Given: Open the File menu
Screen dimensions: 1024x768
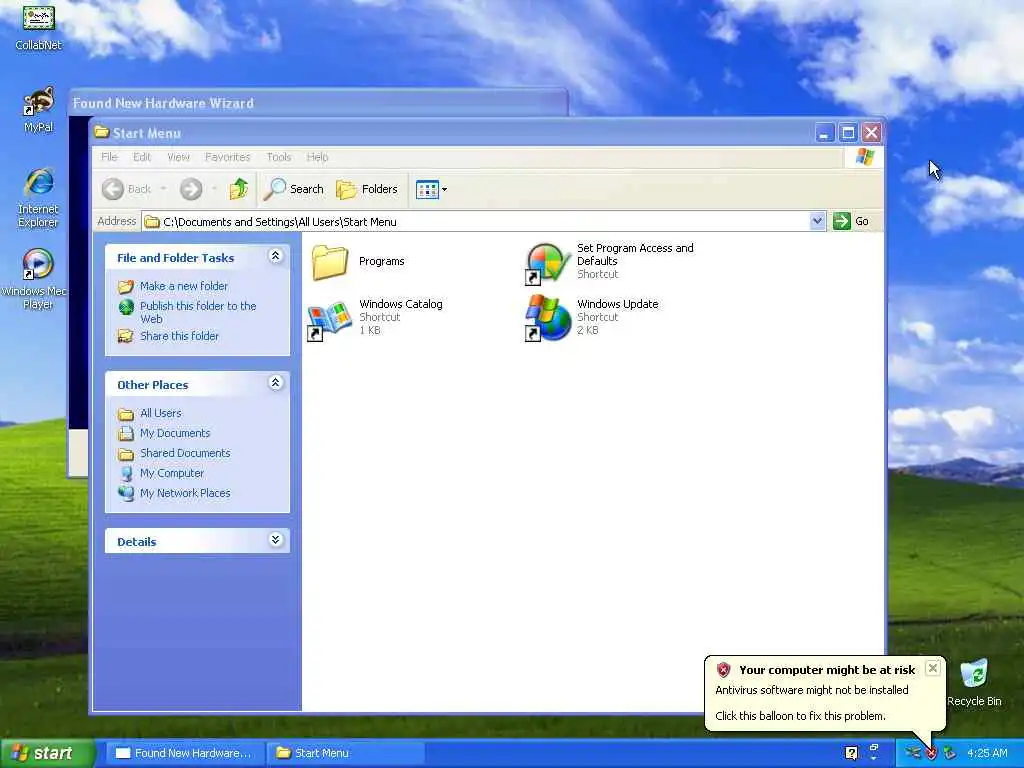Looking at the screenshot, I should [x=109, y=157].
